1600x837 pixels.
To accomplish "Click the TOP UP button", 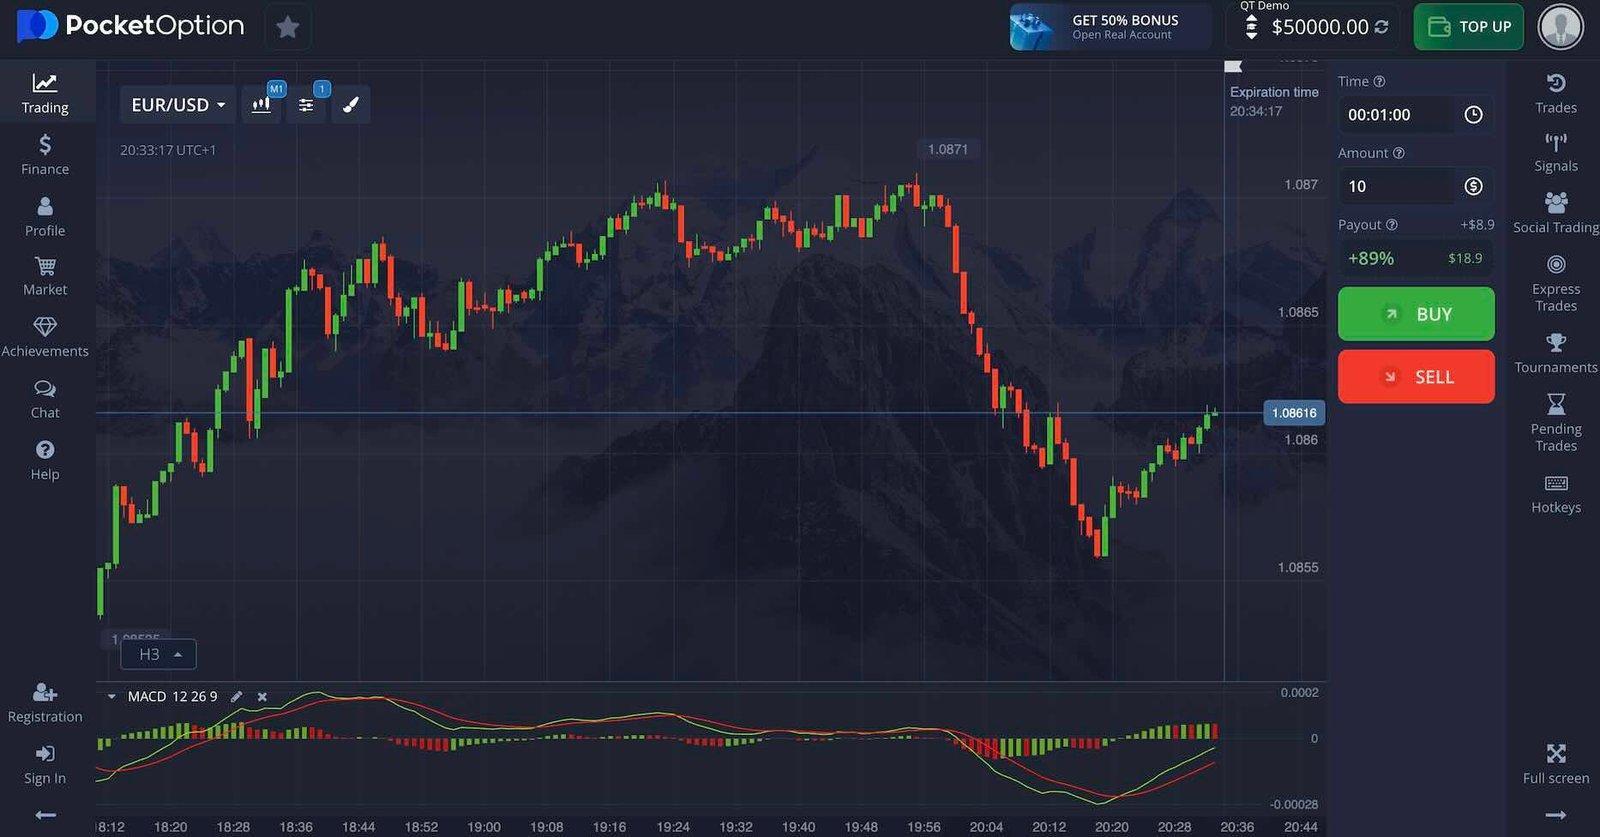I will pos(1469,27).
